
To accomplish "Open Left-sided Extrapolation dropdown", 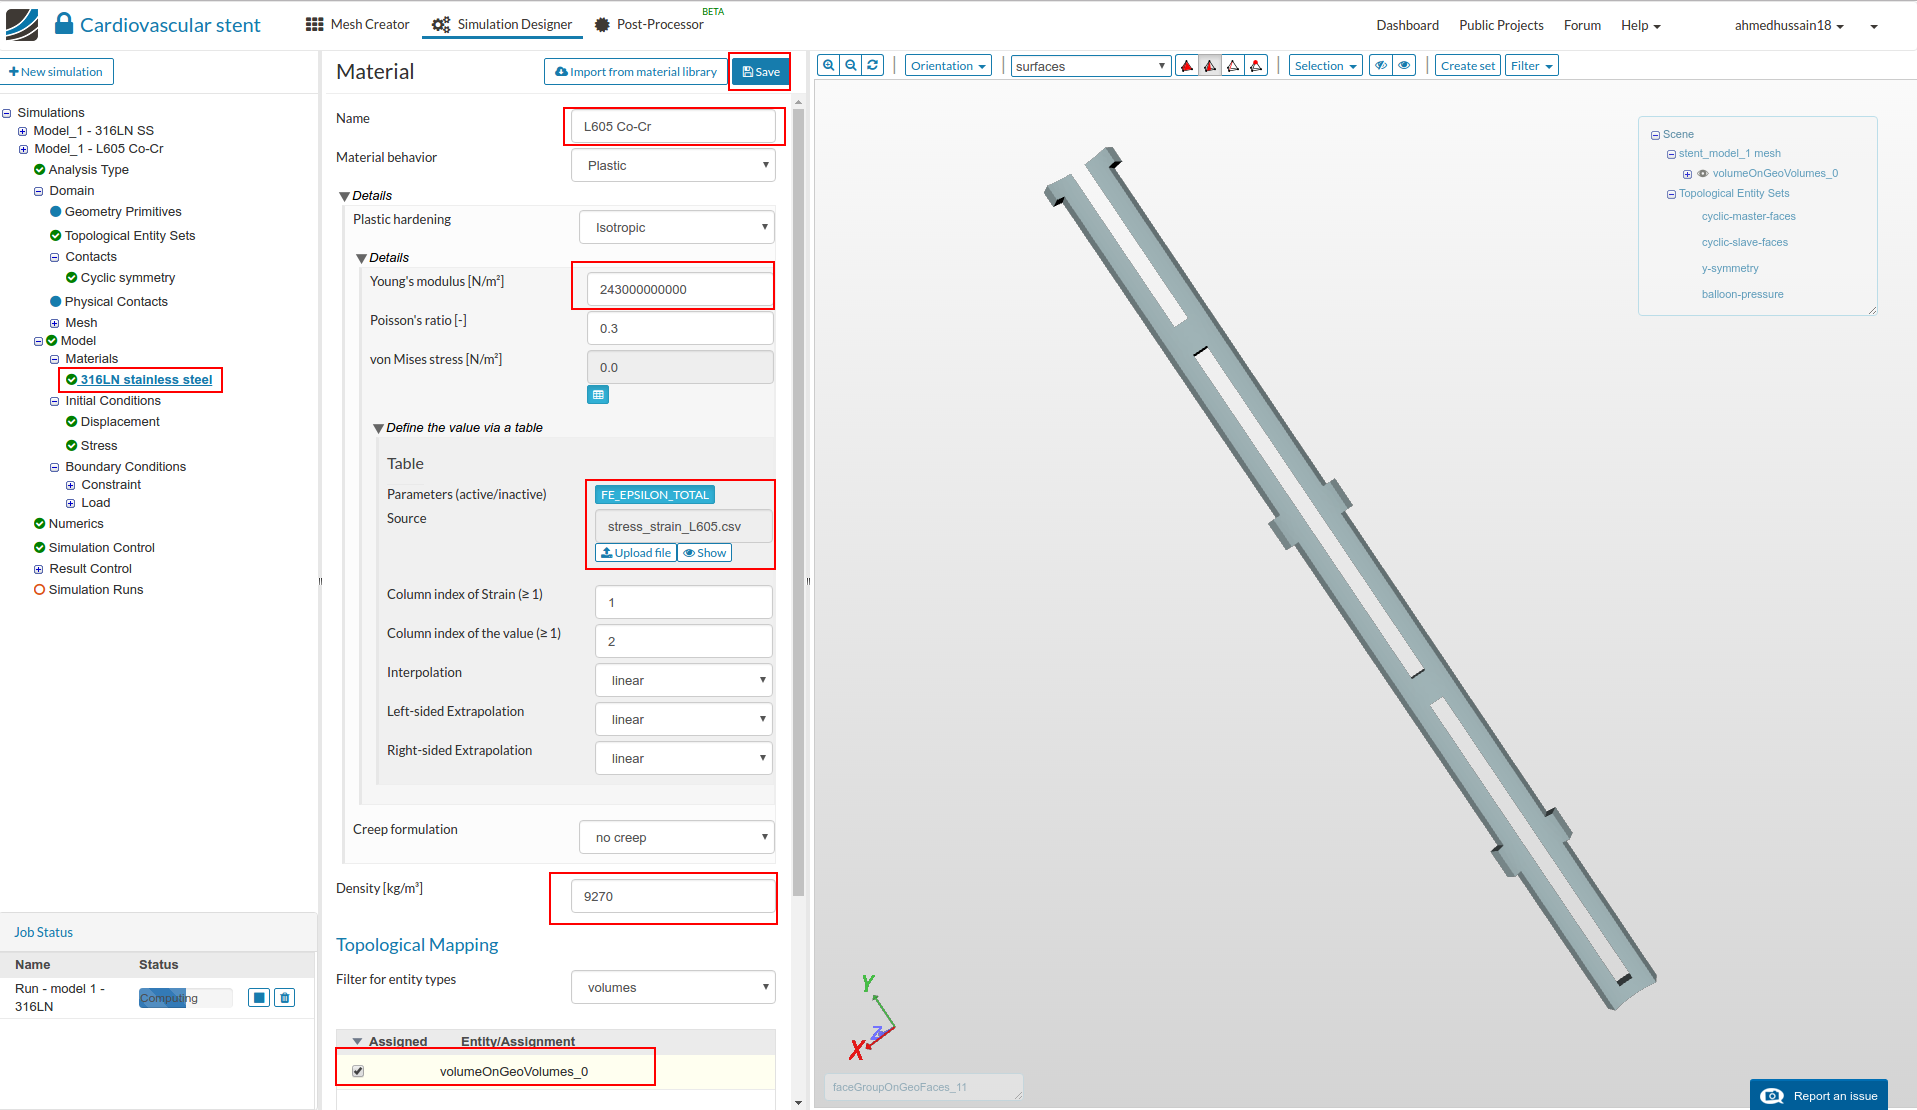I will pos(684,719).
